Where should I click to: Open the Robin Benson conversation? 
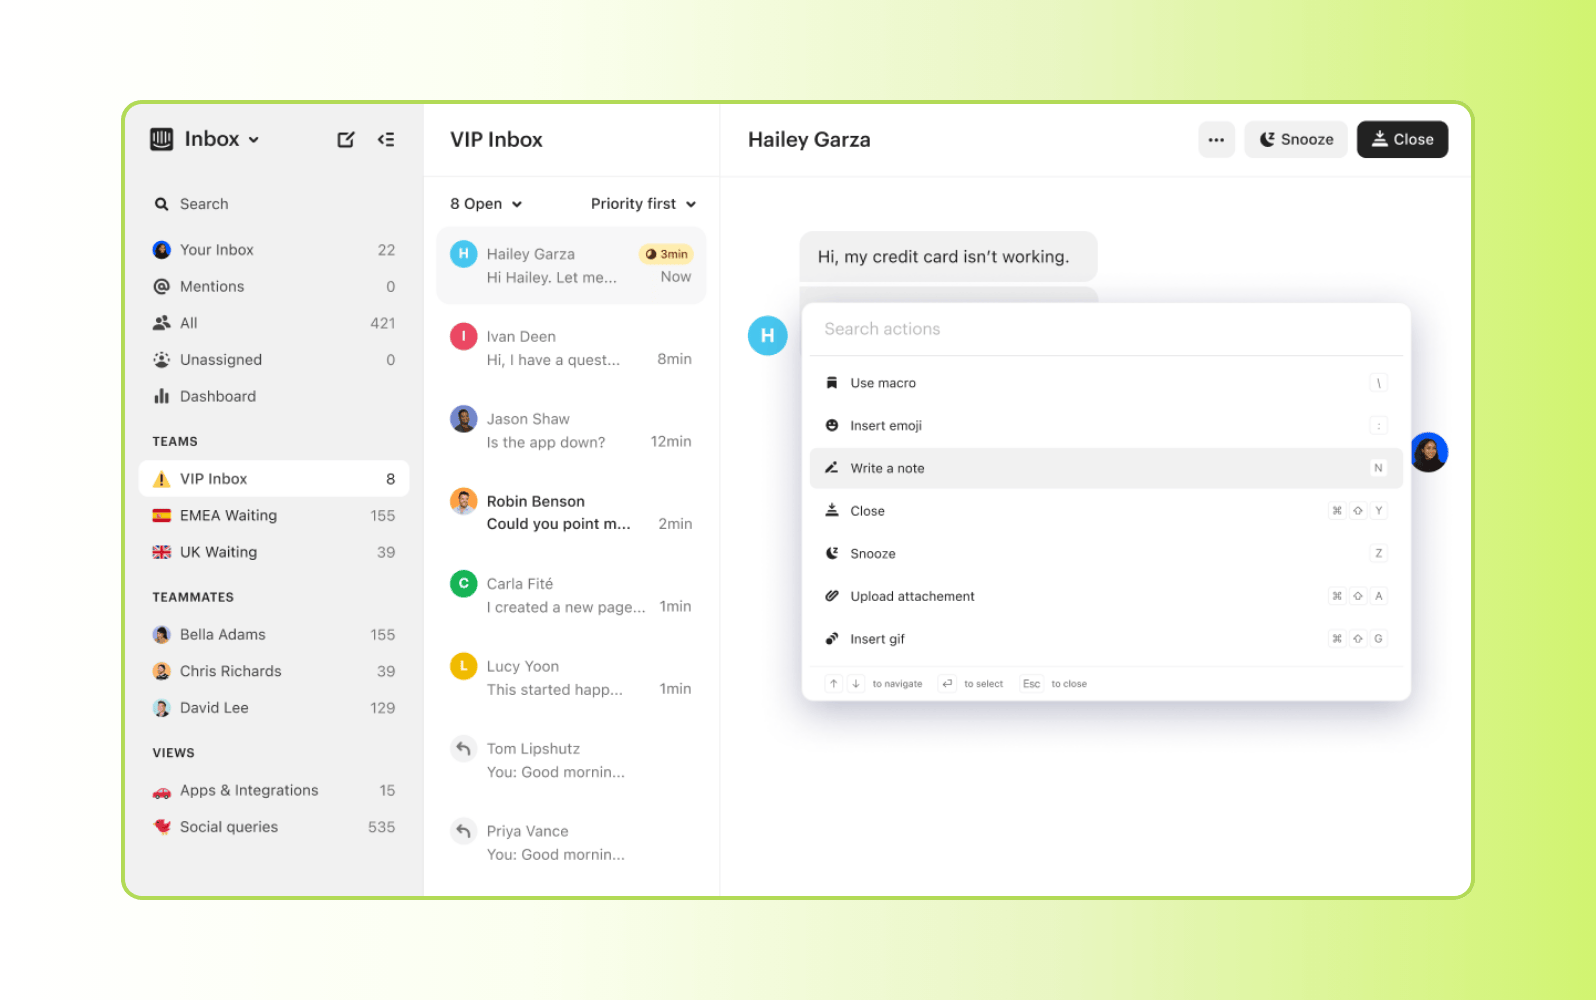(x=571, y=513)
